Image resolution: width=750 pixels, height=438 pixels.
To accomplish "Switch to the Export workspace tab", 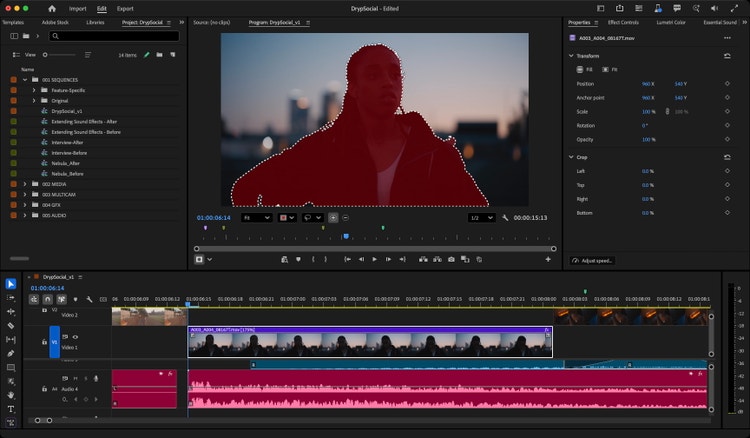I will coord(125,9).
